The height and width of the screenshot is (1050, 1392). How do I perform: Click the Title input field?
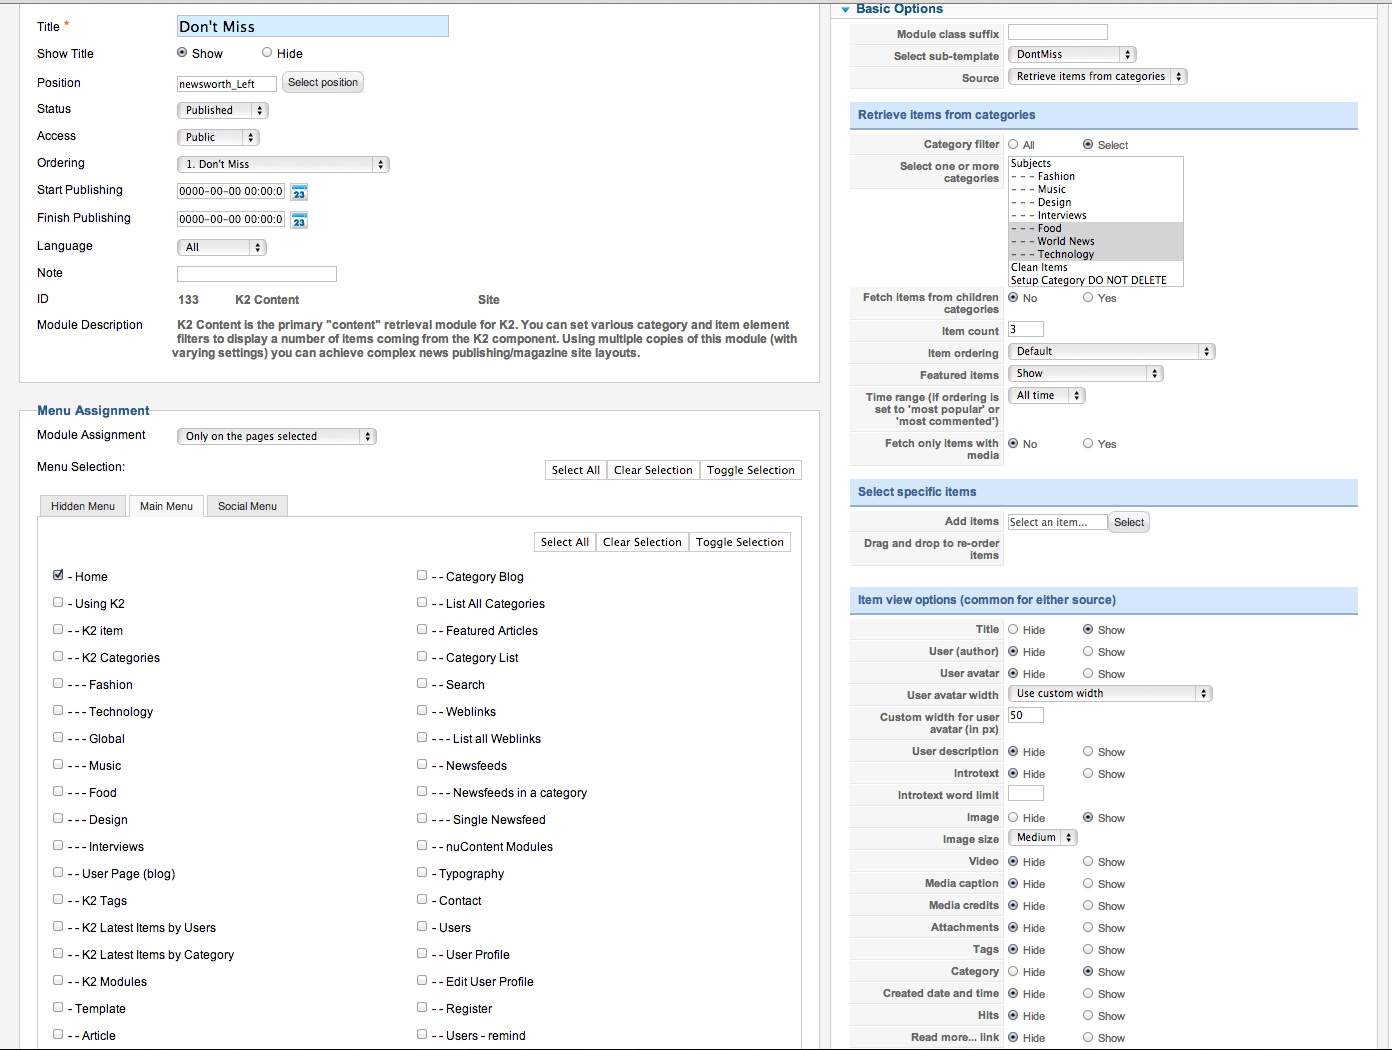click(x=313, y=26)
